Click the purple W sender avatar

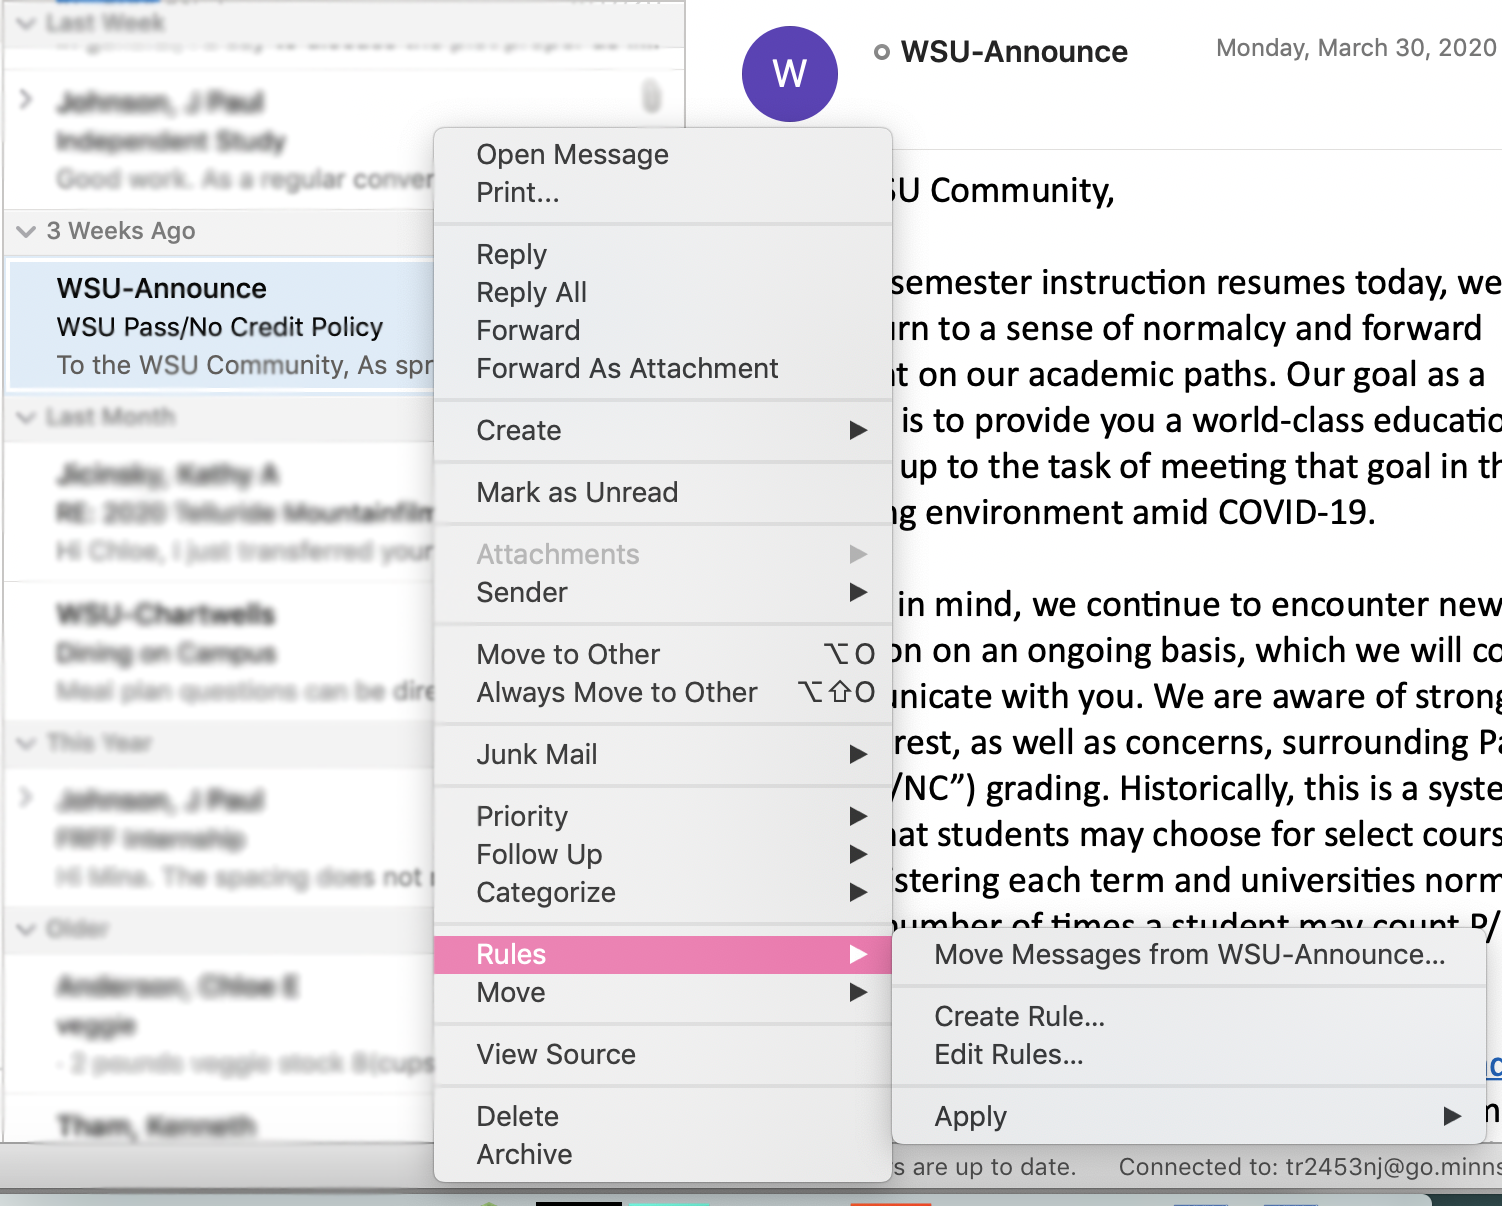[789, 74]
